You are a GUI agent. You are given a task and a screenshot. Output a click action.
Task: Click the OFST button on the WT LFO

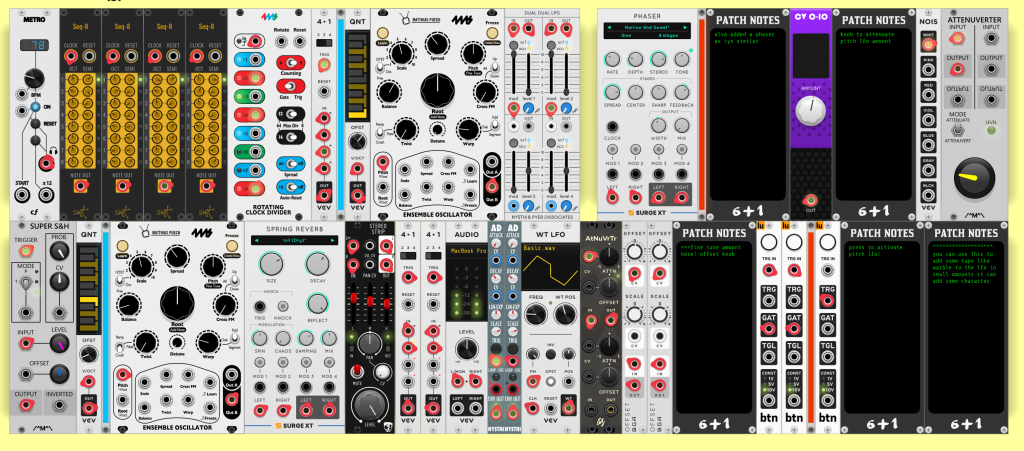[551, 382]
